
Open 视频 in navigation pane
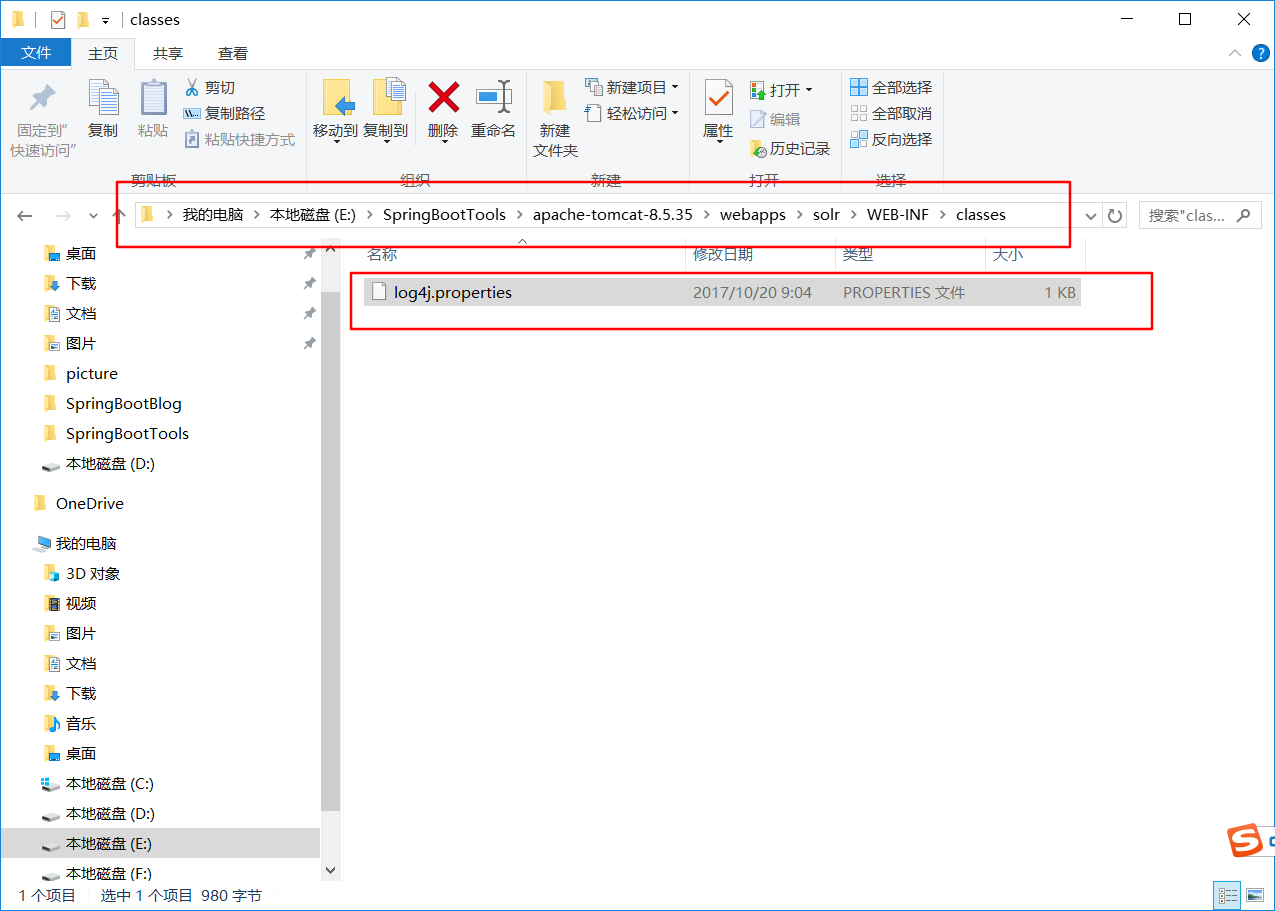tap(81, 604)
